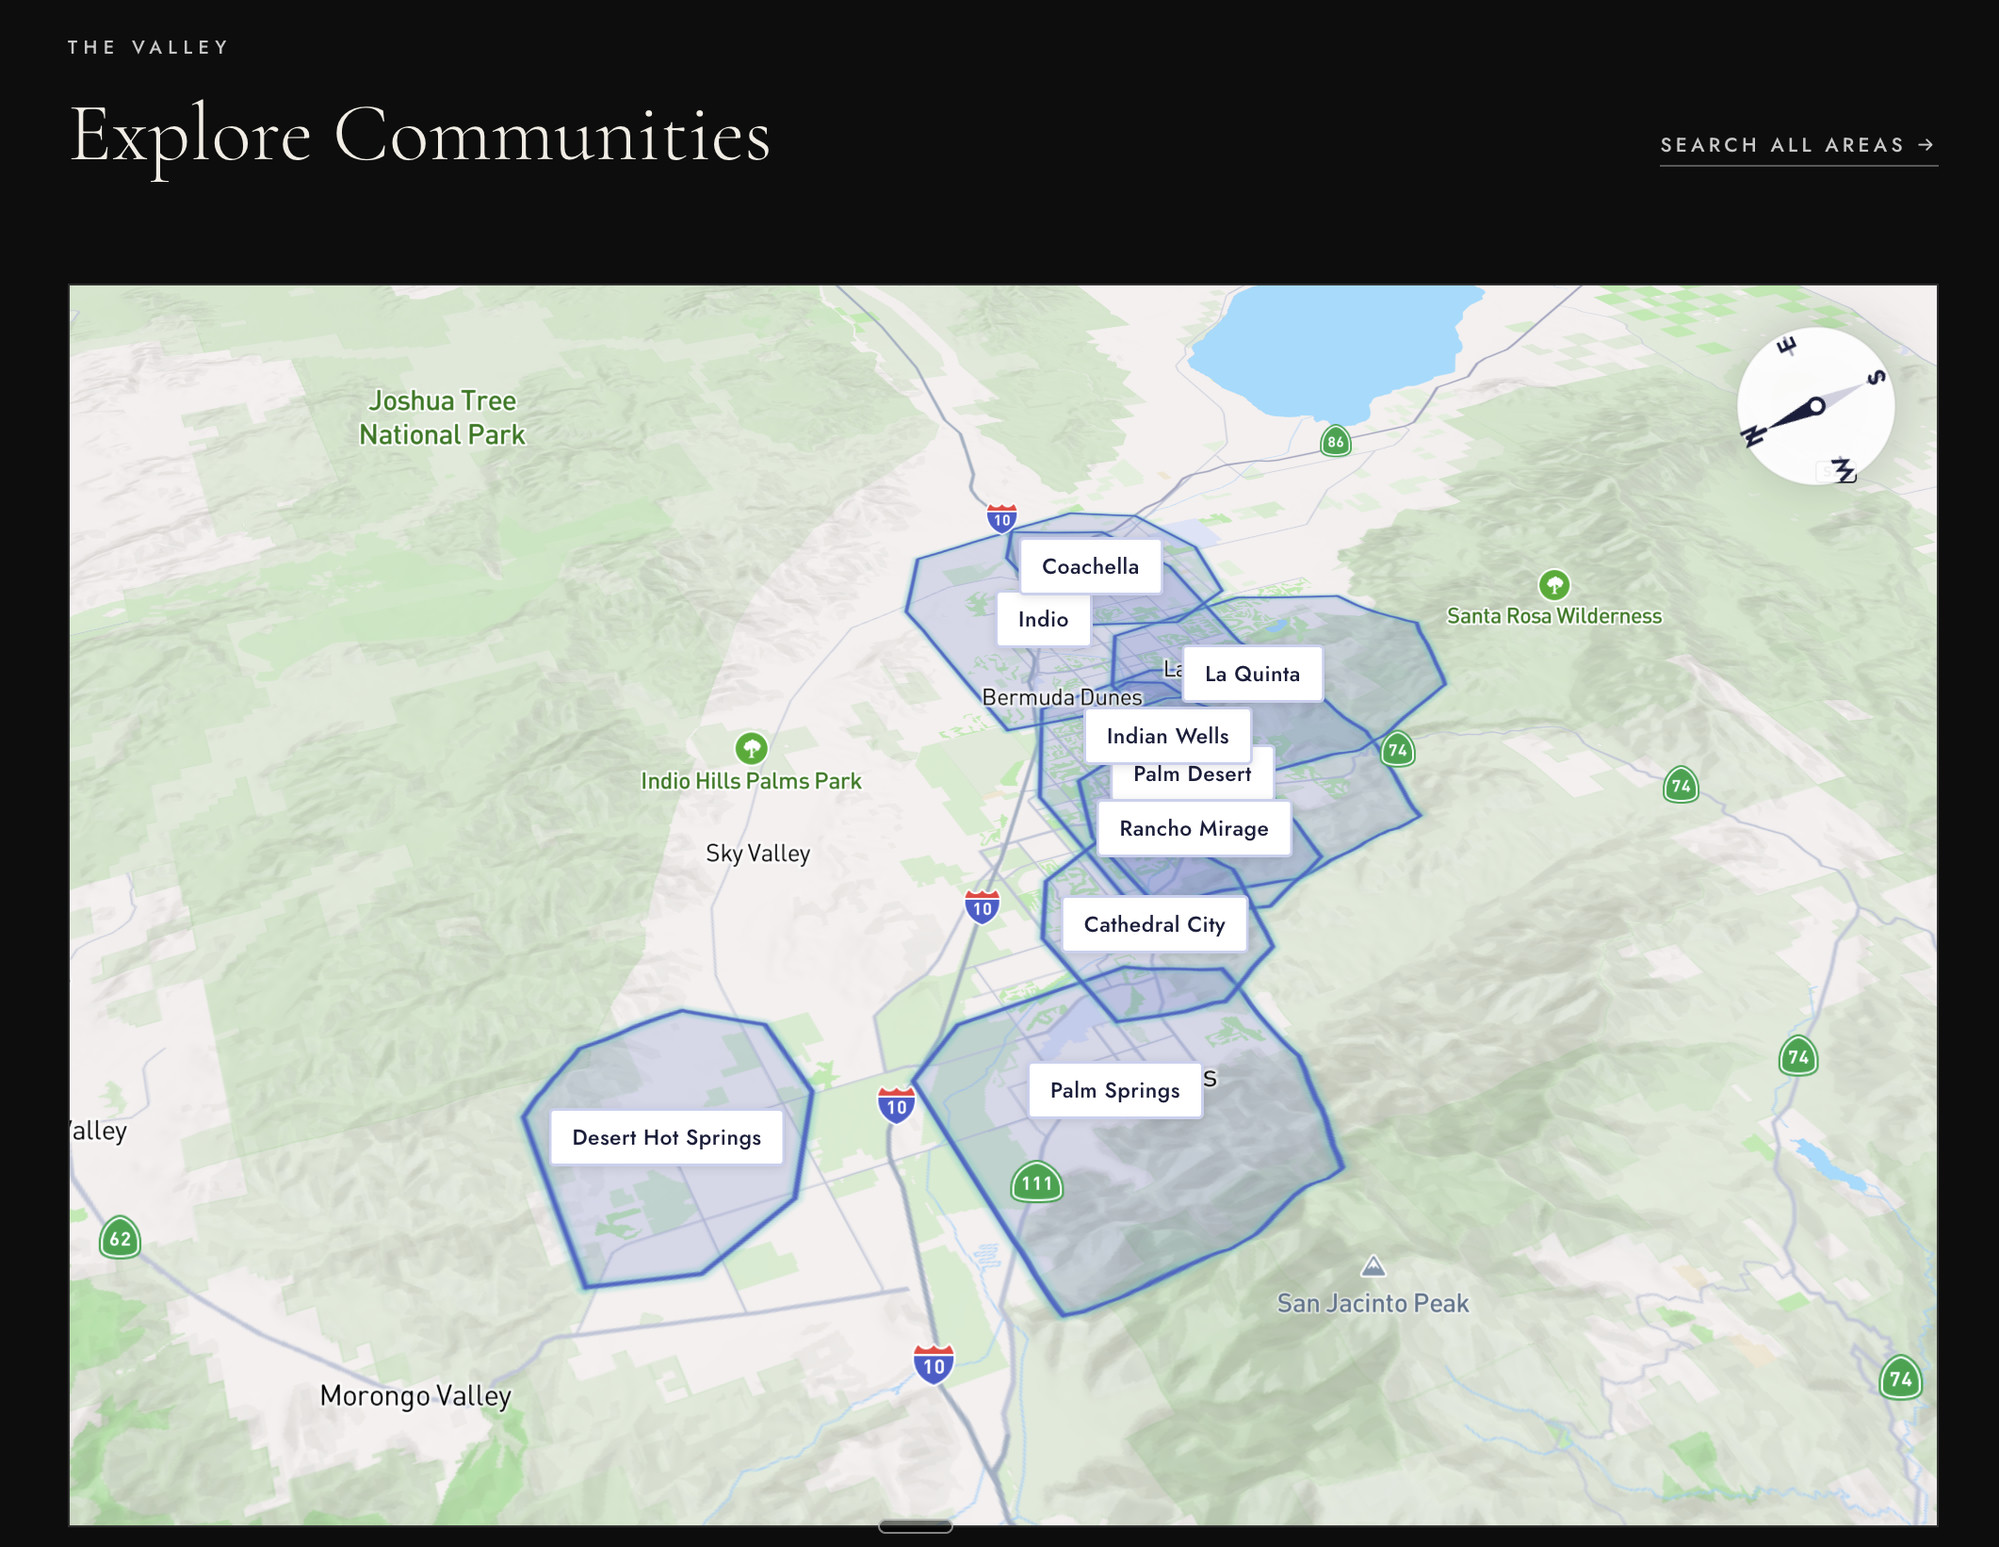Click the Sky Valley map label

pyautogui.click(x=758, y=853)
